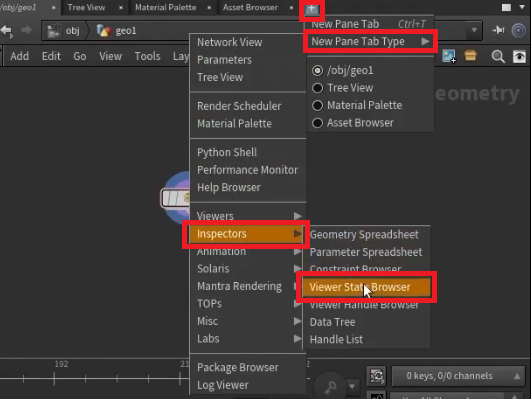Open Geometry Spreadsheet from Inspectors submenu
This screenshot has width=531, height=399.
pos(364,235)
